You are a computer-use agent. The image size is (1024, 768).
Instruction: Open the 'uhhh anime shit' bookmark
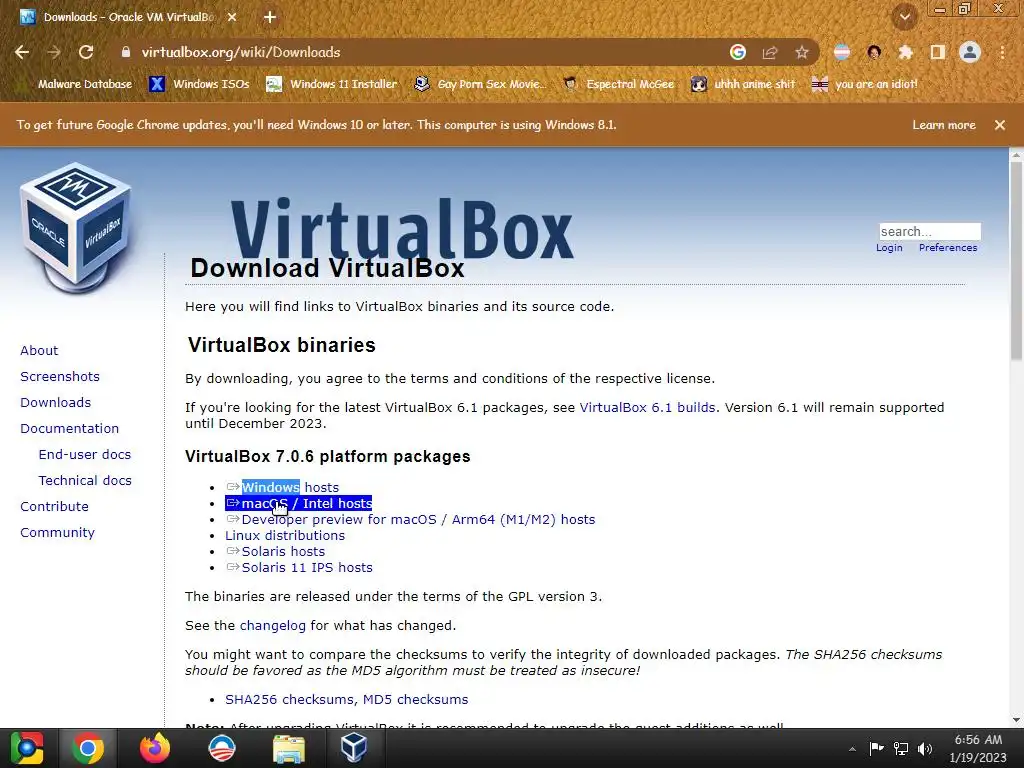pos(743,84)
